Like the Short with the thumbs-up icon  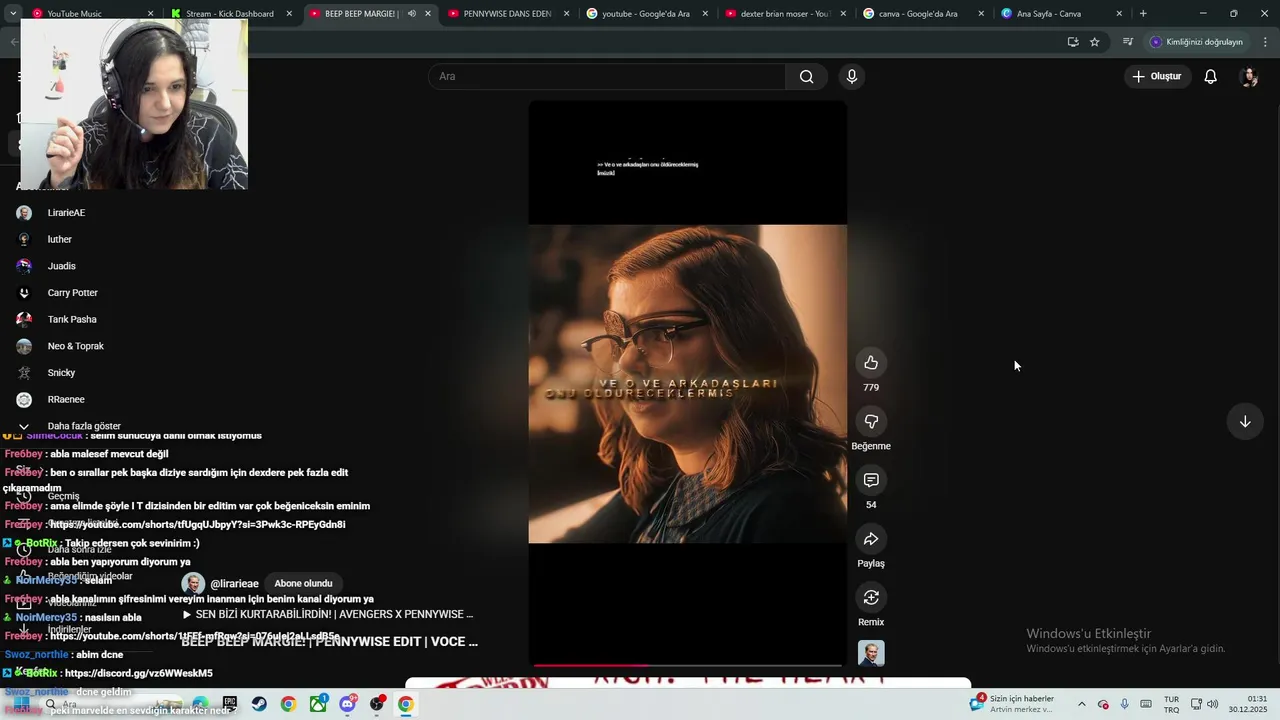pos(871,363)
